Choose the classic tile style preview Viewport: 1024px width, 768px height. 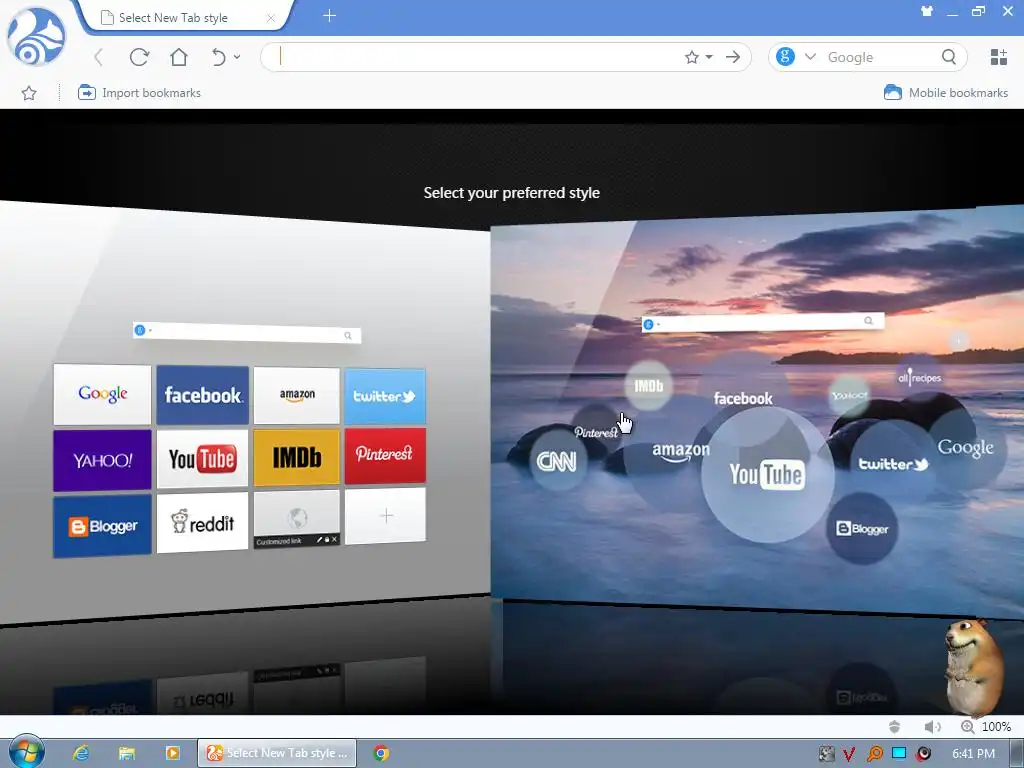(x=245, y=411)
